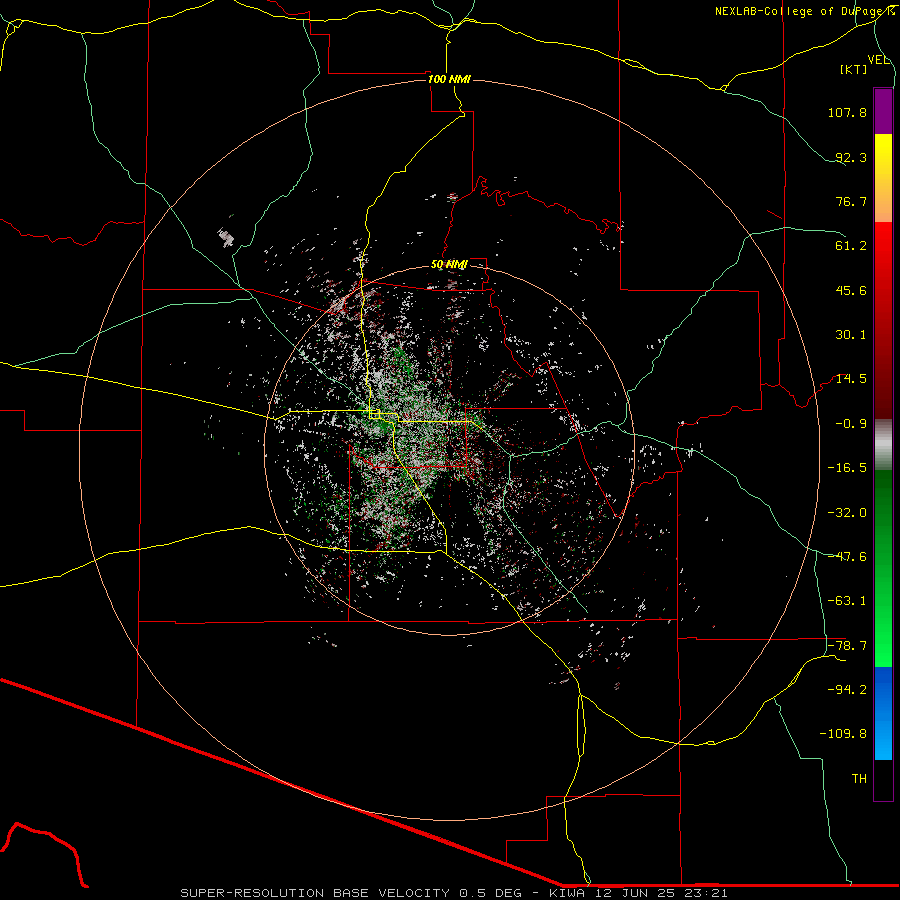Click the 61.2 velocity scale value
Viewport: 900px width, 900px height.
(851, 246)
